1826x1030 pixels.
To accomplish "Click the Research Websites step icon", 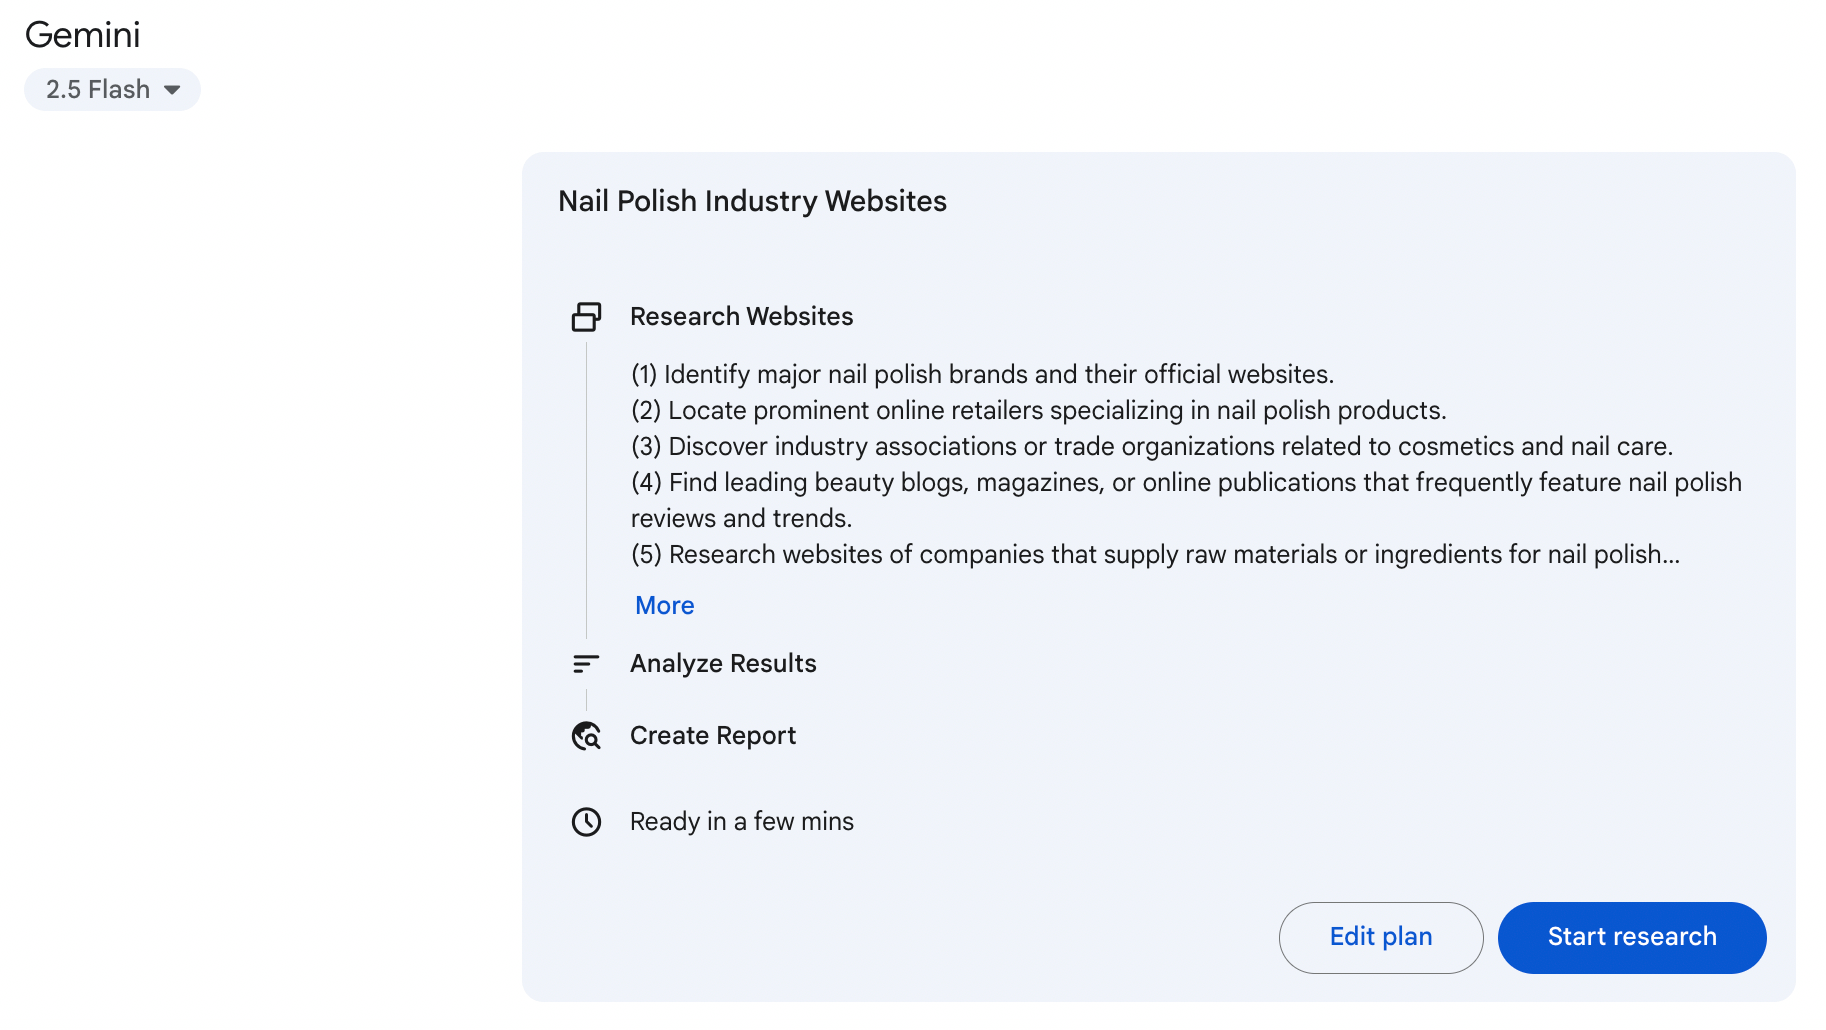I will (x=586, y=317).
